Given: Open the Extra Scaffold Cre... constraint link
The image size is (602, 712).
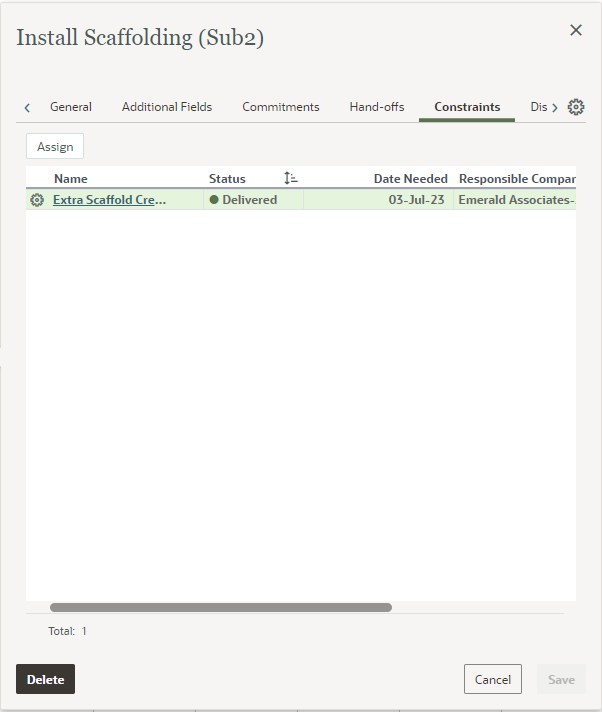Looking at the screenshot, I should pyautogui.click(x=109, y=200).
